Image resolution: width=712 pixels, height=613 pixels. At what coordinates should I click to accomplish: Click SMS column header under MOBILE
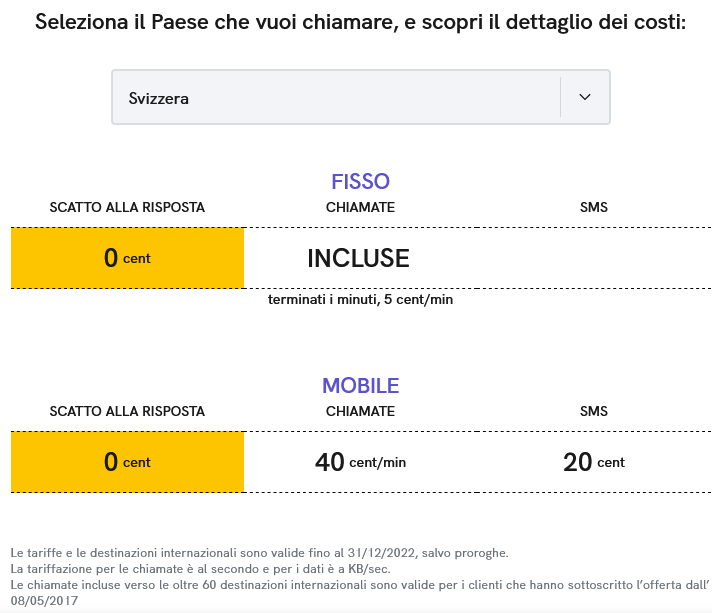click(594, 411)
